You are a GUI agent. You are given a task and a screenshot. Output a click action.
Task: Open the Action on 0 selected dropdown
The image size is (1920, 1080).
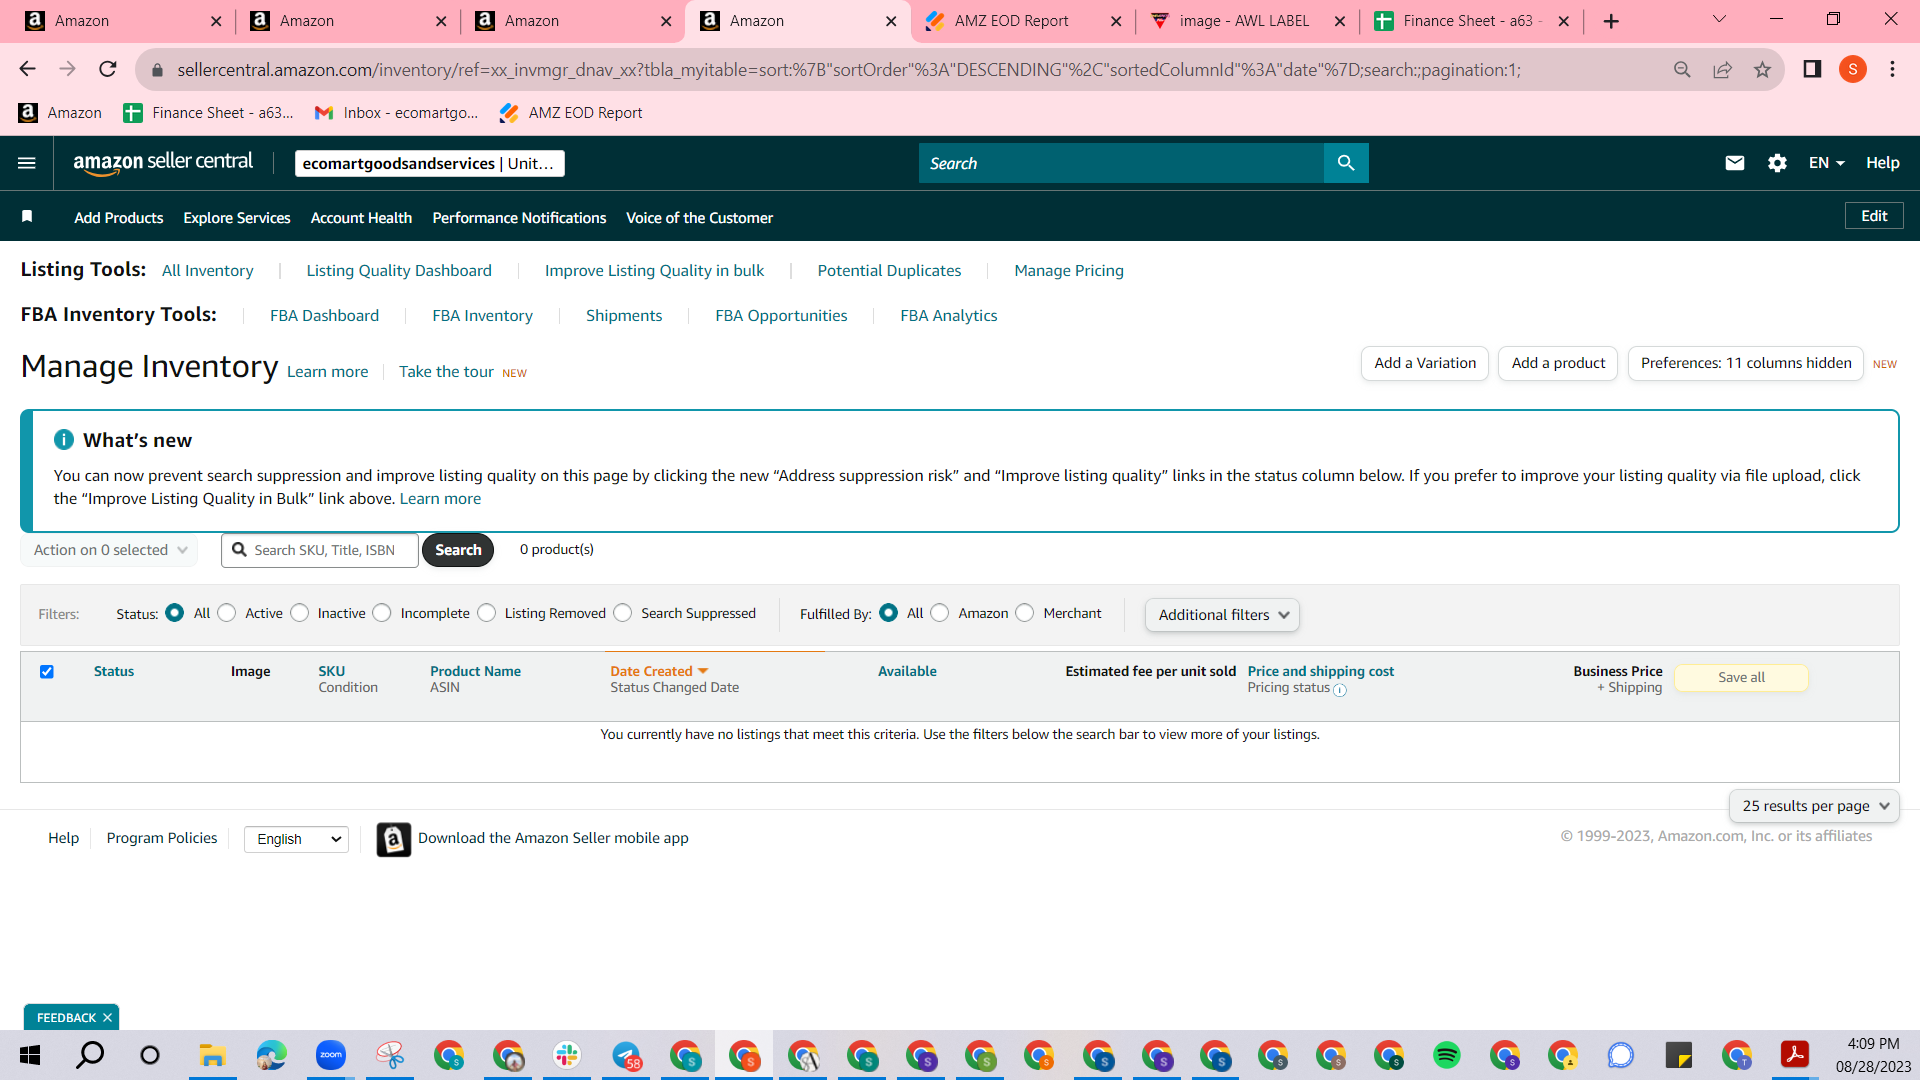109,550
